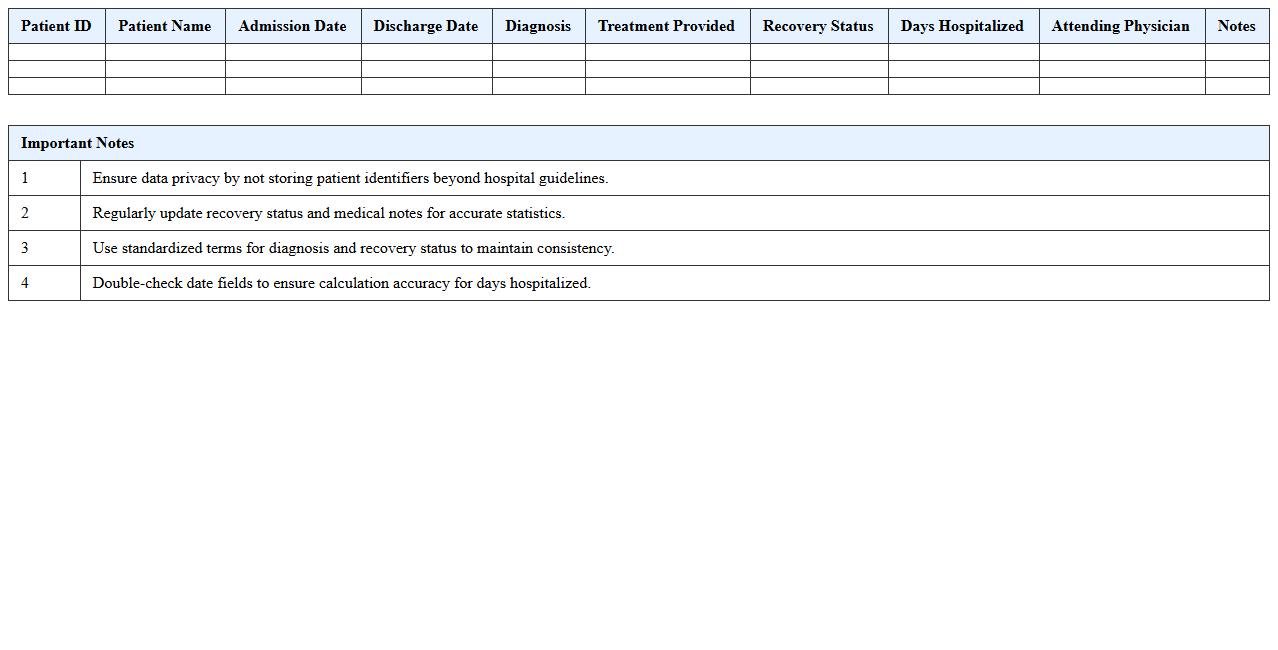
Task: Select note number 1 cell
Action: coord(44,178)
